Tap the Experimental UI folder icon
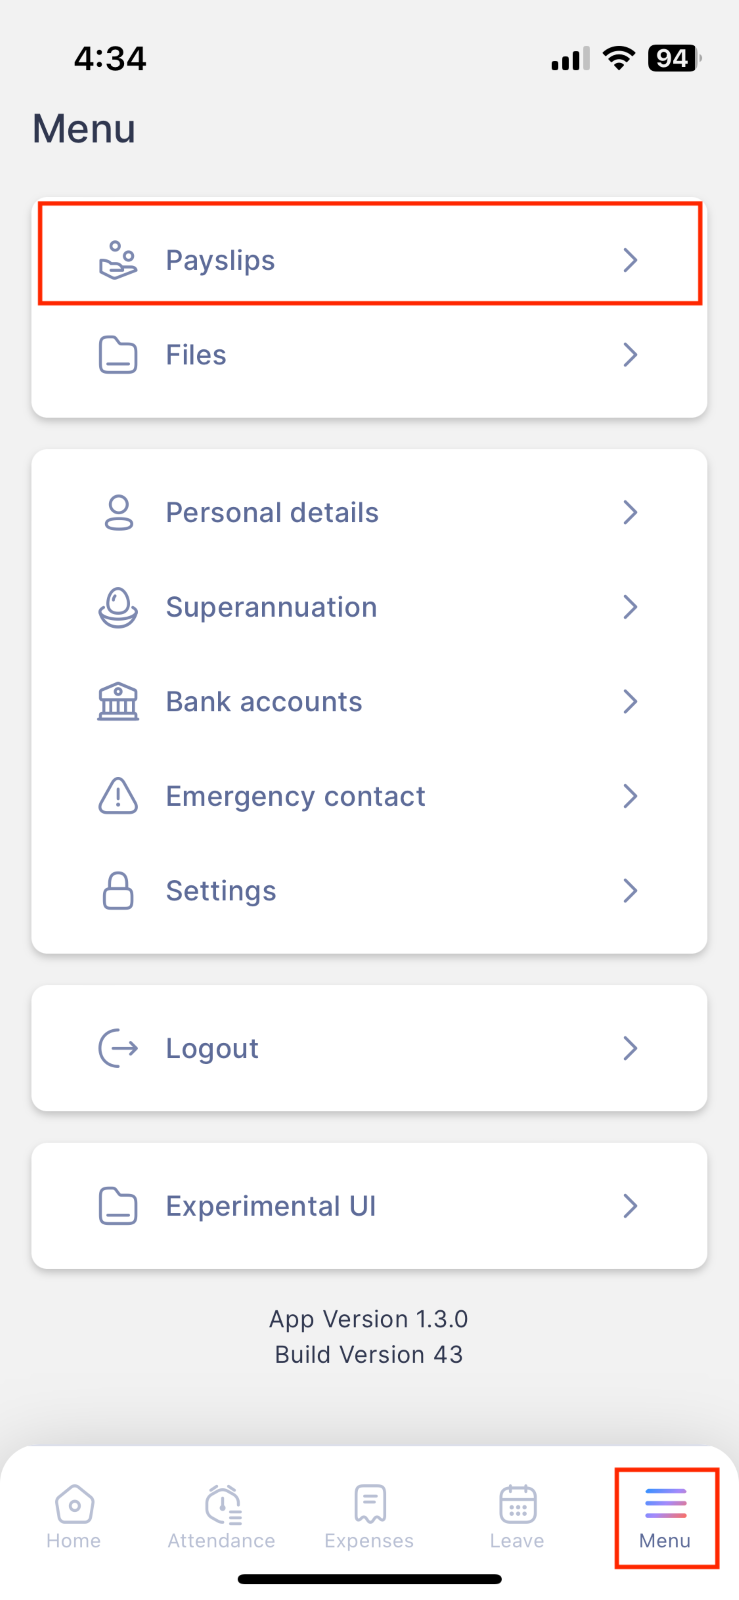 [x=118, y=1206]
